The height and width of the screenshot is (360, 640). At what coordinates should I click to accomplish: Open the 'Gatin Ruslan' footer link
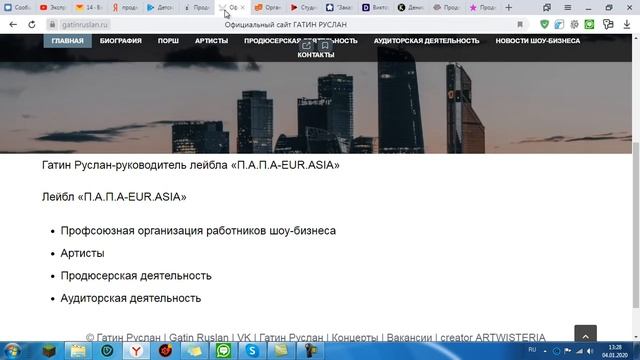(199, 338)
